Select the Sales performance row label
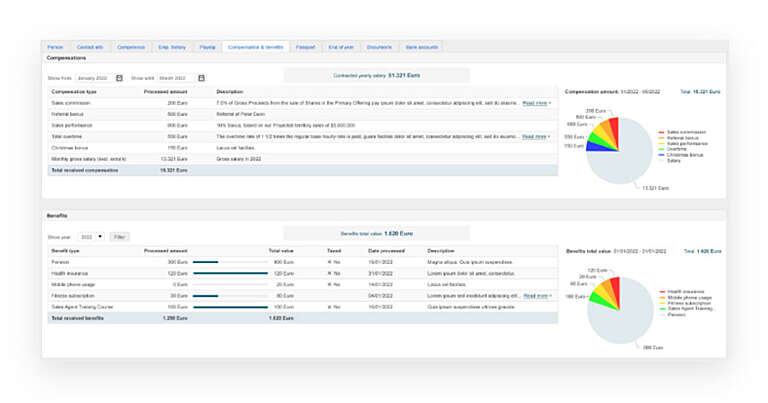This screenshot has height=403, width=768. tap(72, 125)
